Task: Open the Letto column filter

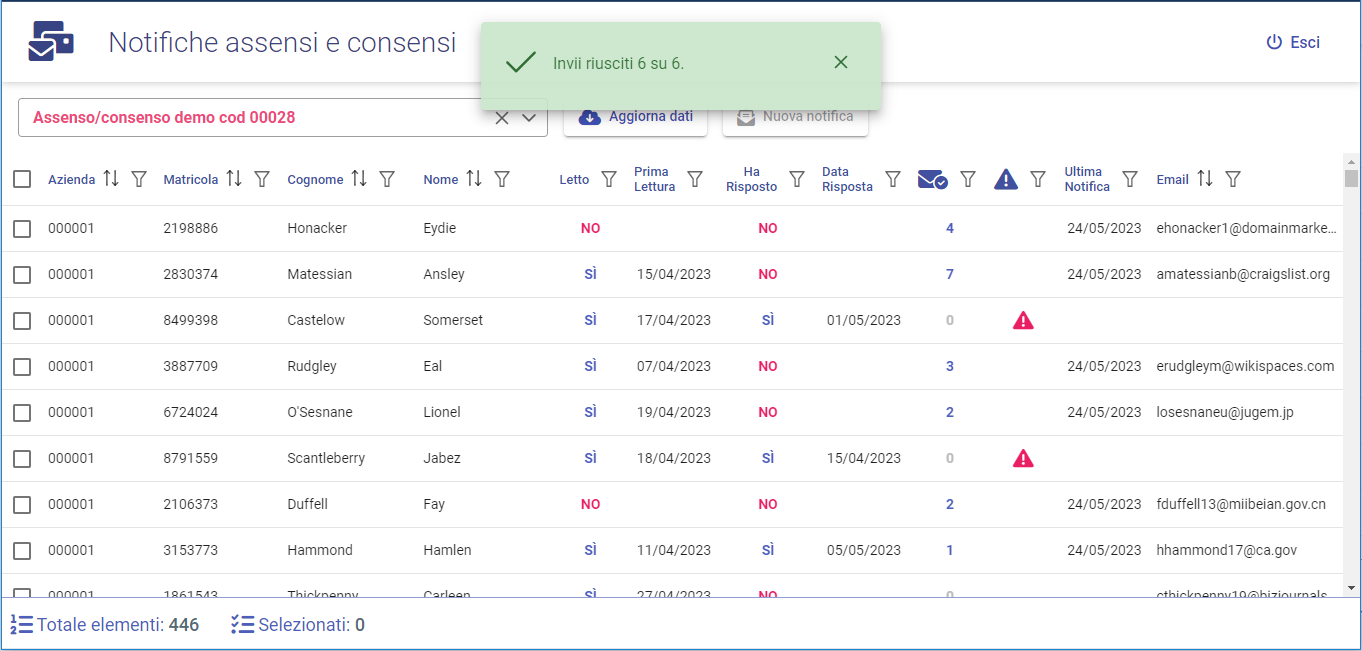Action: (608, 179)
